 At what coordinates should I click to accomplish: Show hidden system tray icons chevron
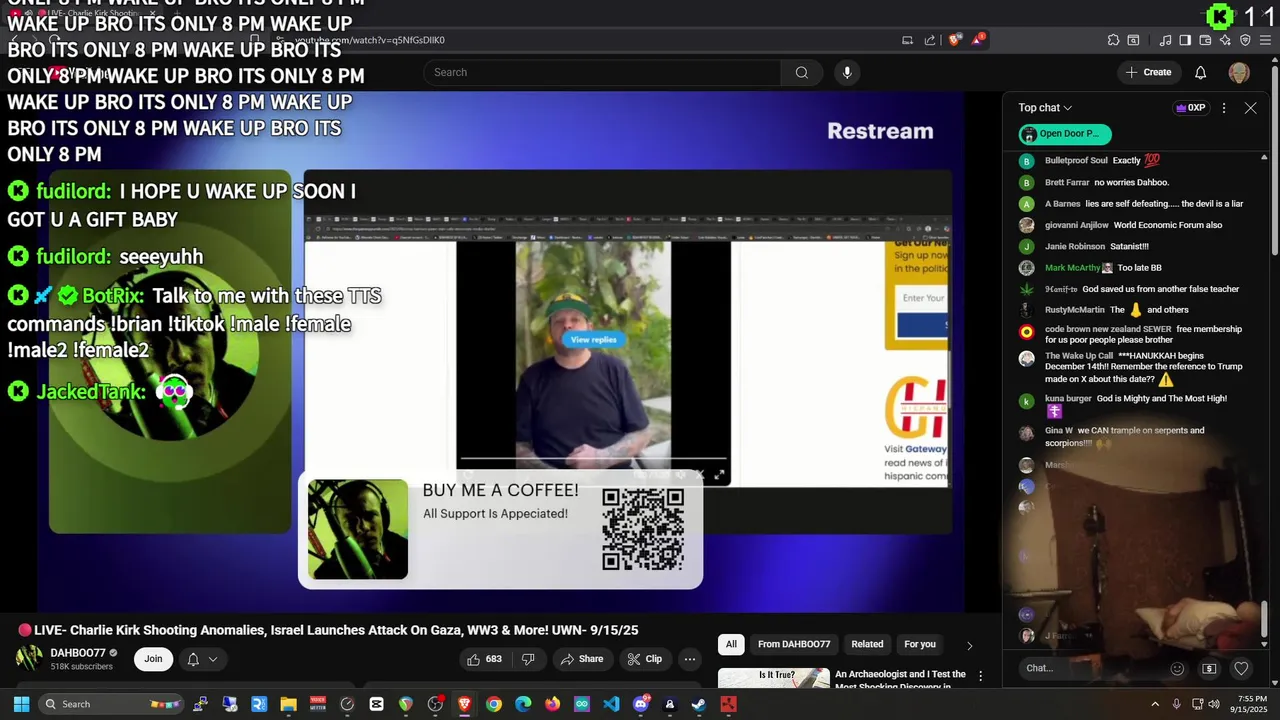[x=1155, y=704]
